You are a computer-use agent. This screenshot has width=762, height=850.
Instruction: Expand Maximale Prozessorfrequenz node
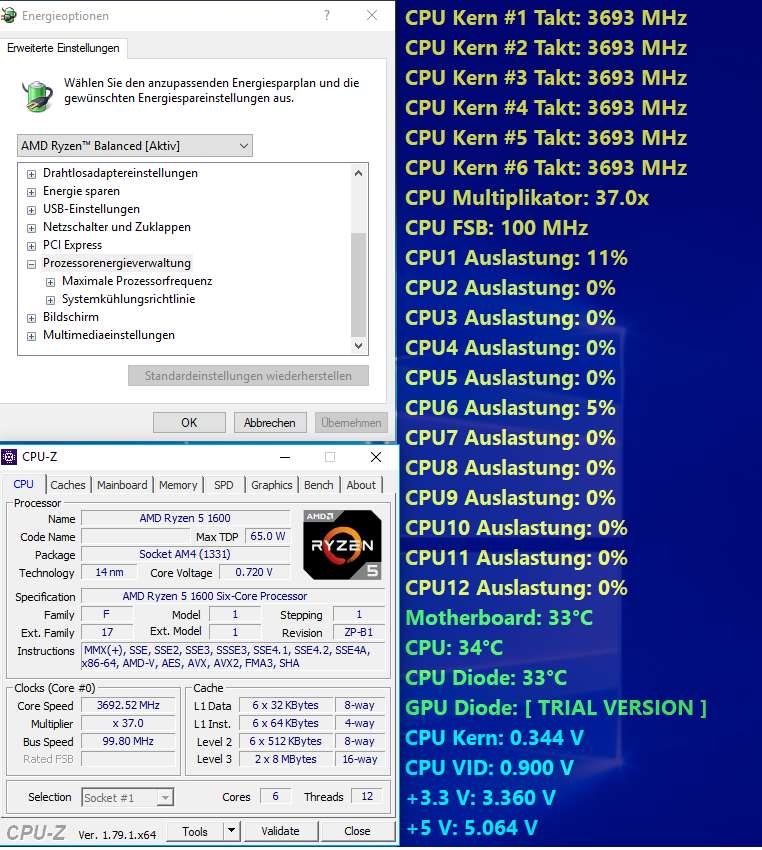(x=50, y=282)
